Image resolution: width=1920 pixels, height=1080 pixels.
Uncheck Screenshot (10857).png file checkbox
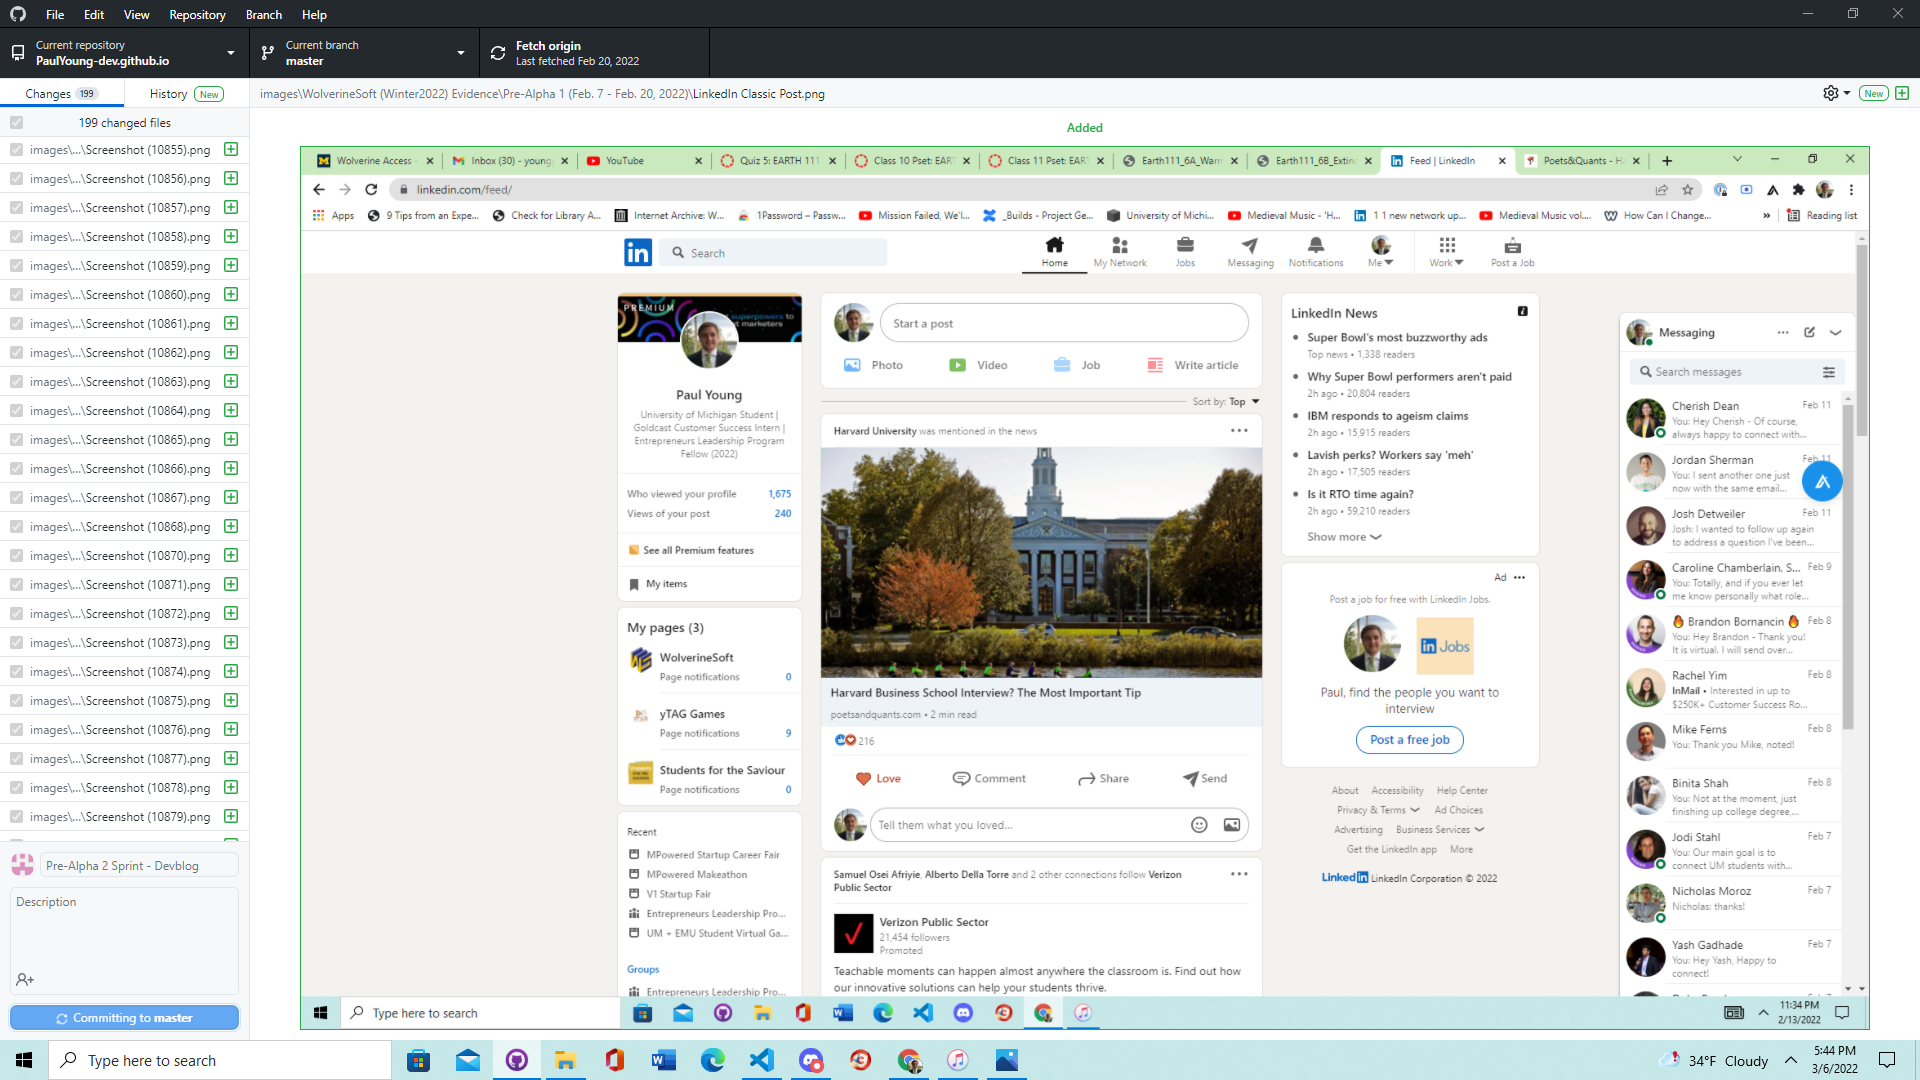tap(16, 207)
